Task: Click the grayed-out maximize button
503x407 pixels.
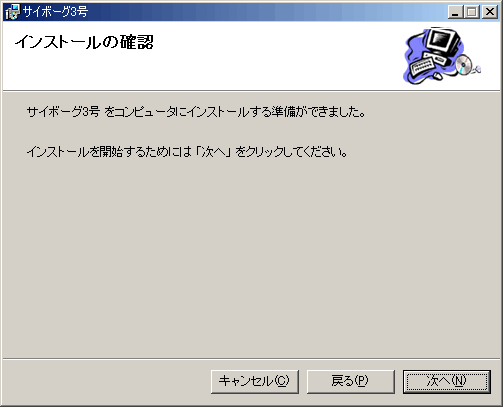Action: pyautogui.click(x=472, y=12)
